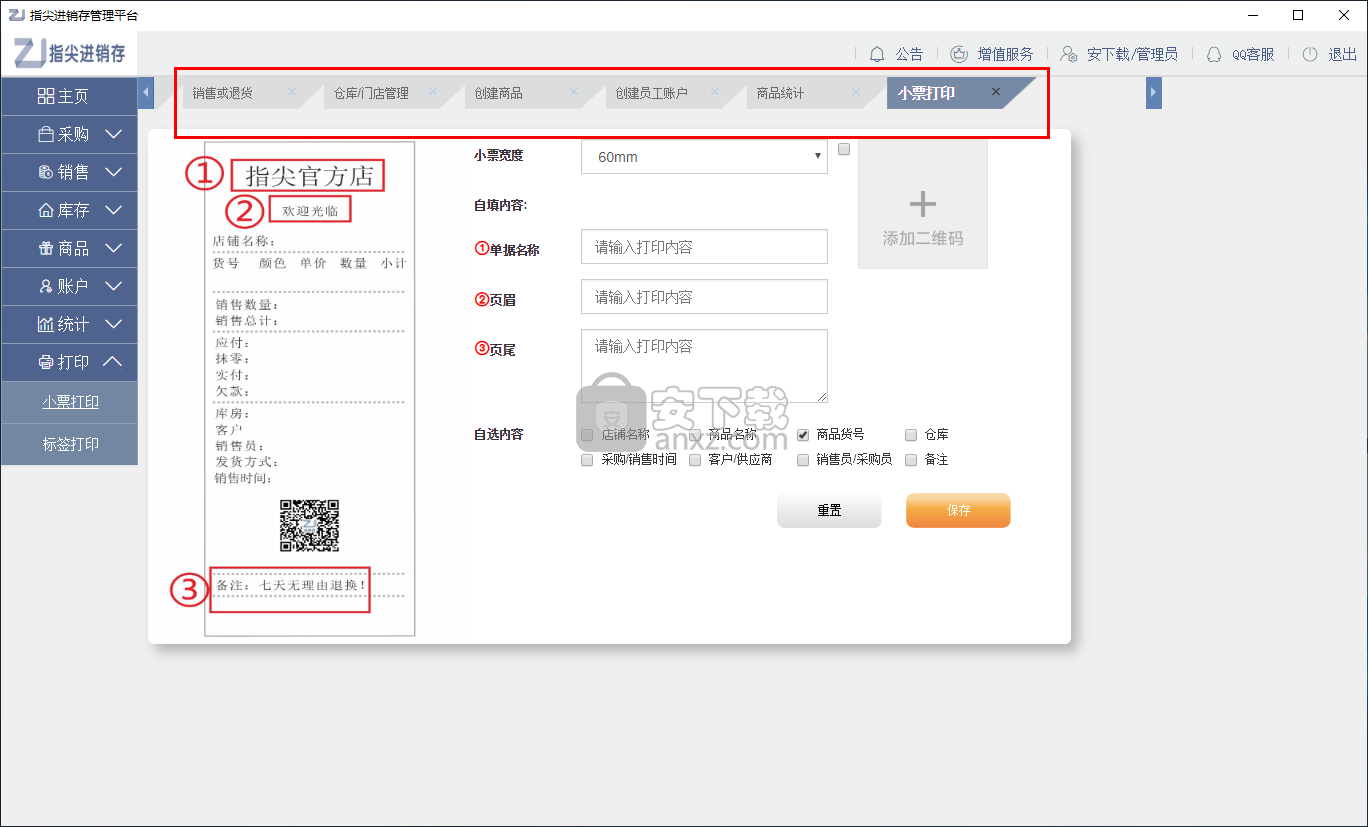
Task: Click the 统计 chart icon
Action: pyautogui.click(x=46, y=324)
